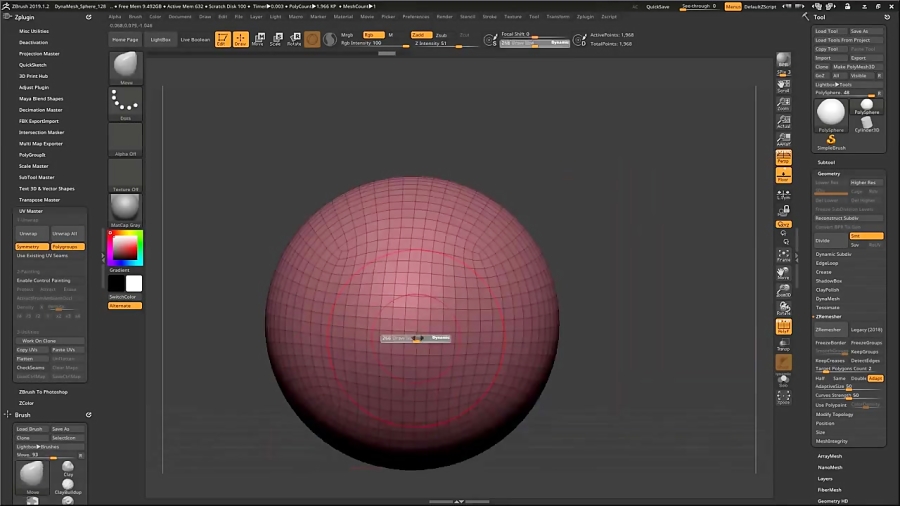Open the Dots stroke selector
This screenshot has width=900, height=506.
pyautogui.click(x=125, y=104)
